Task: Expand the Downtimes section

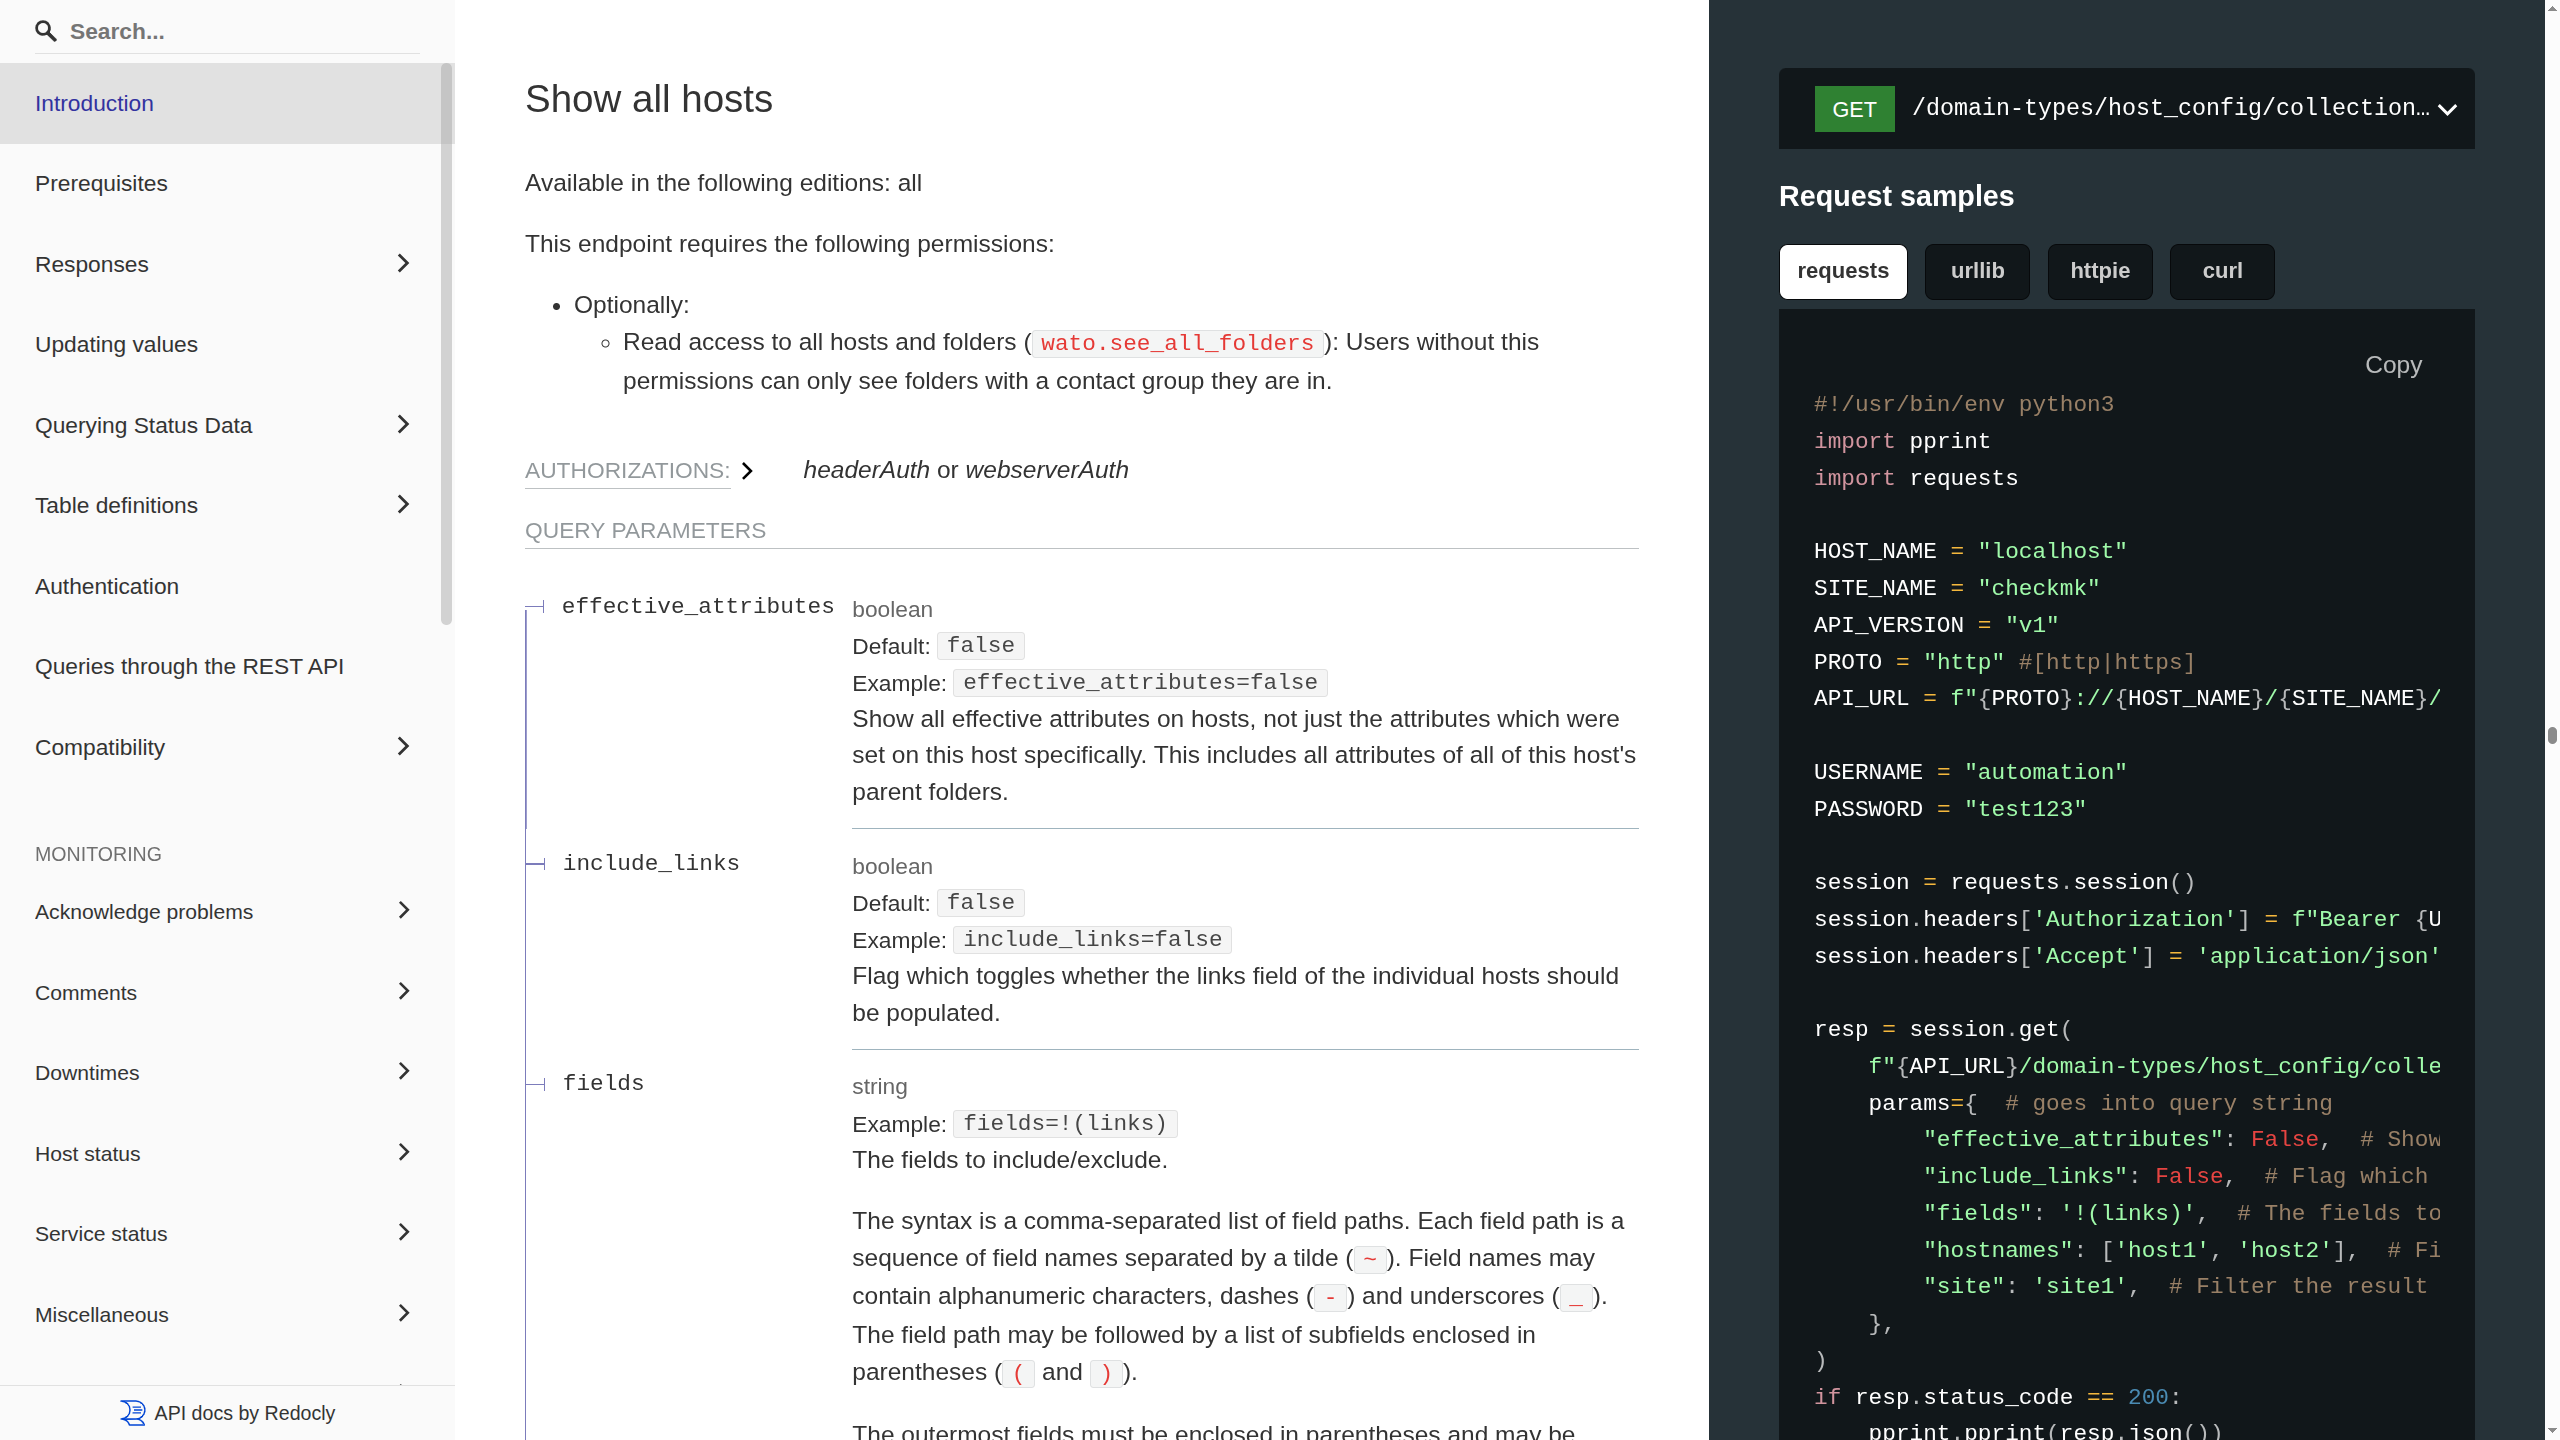Action: (403, 1071)
